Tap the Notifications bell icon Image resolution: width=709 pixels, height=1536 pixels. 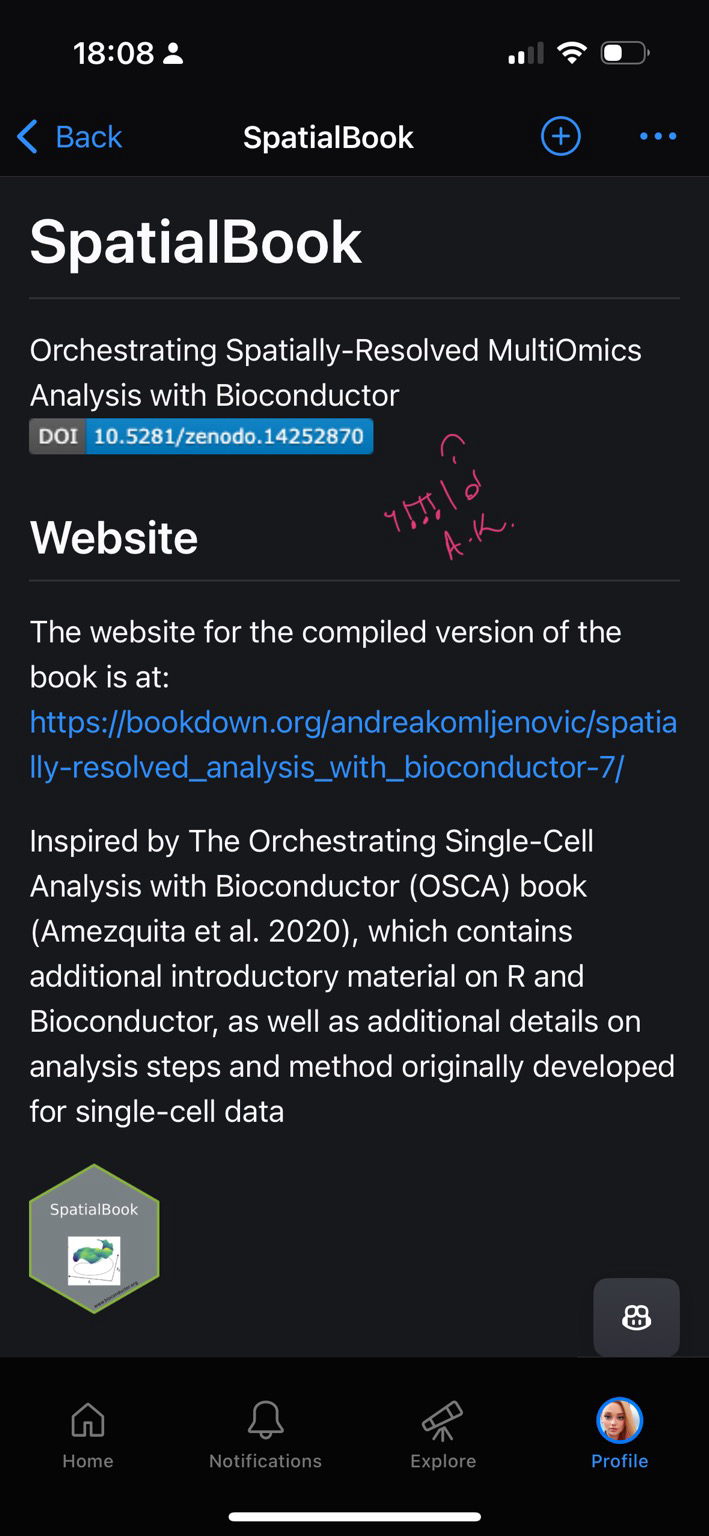[265, 1418]
